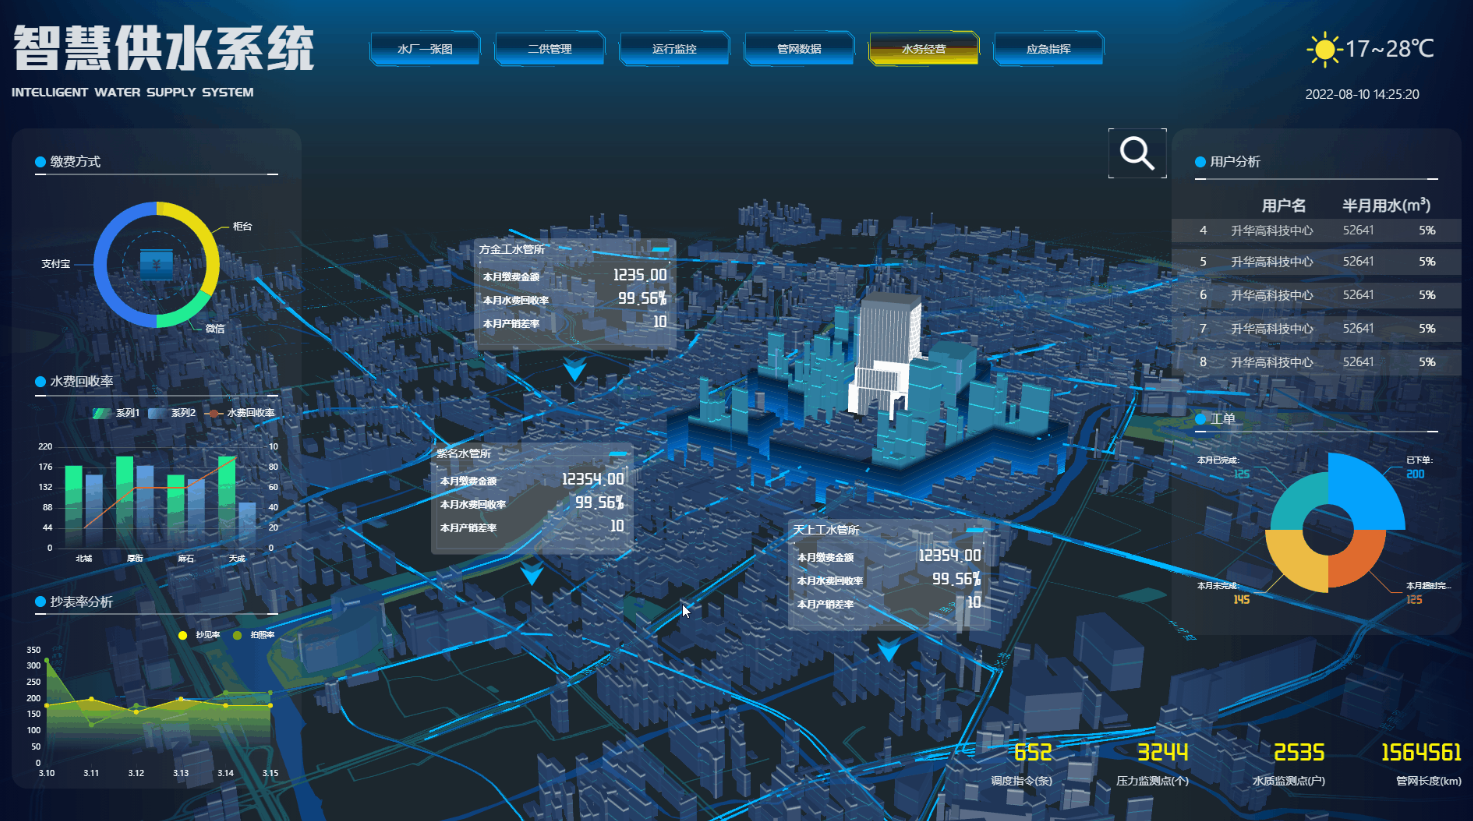Image resolution: width=1473 pixels, height=821 pixels.
Task: Open the 应急指挥 tab
Action: pyautogui.click(x=1048, y=49)
